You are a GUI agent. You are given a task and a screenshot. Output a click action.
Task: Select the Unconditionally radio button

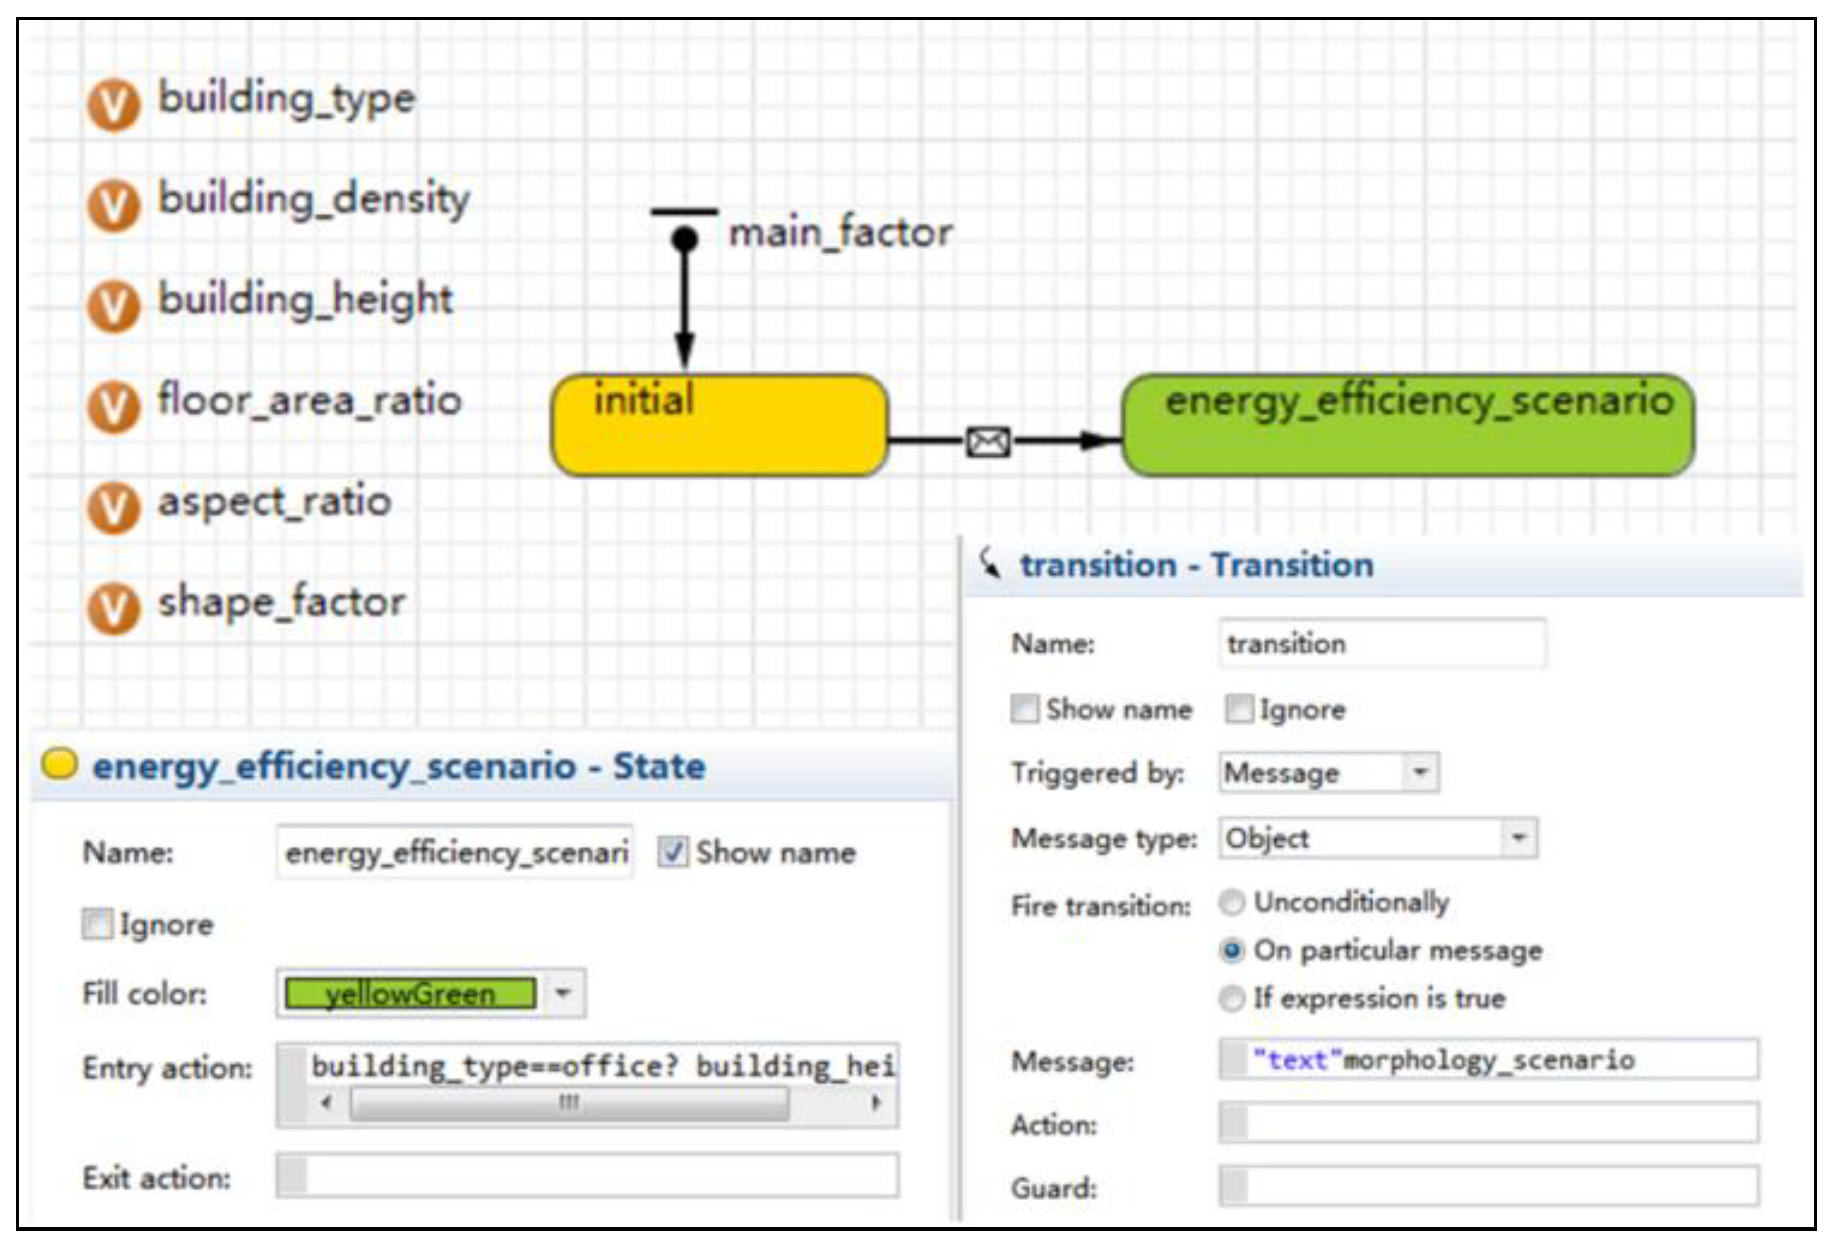[x=1232, y=903]
